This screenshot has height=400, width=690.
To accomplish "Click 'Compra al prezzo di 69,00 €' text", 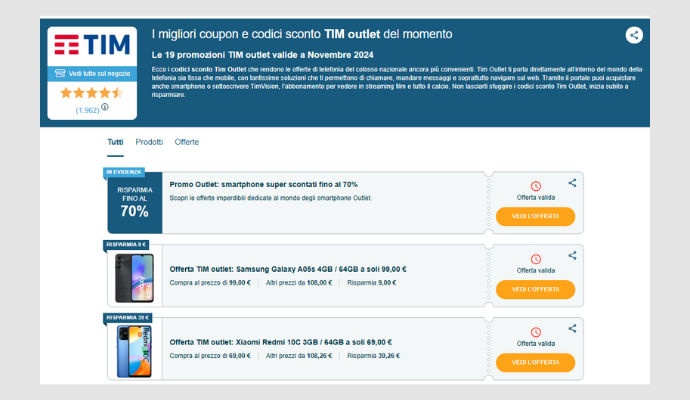I will [x=210, y=356].
